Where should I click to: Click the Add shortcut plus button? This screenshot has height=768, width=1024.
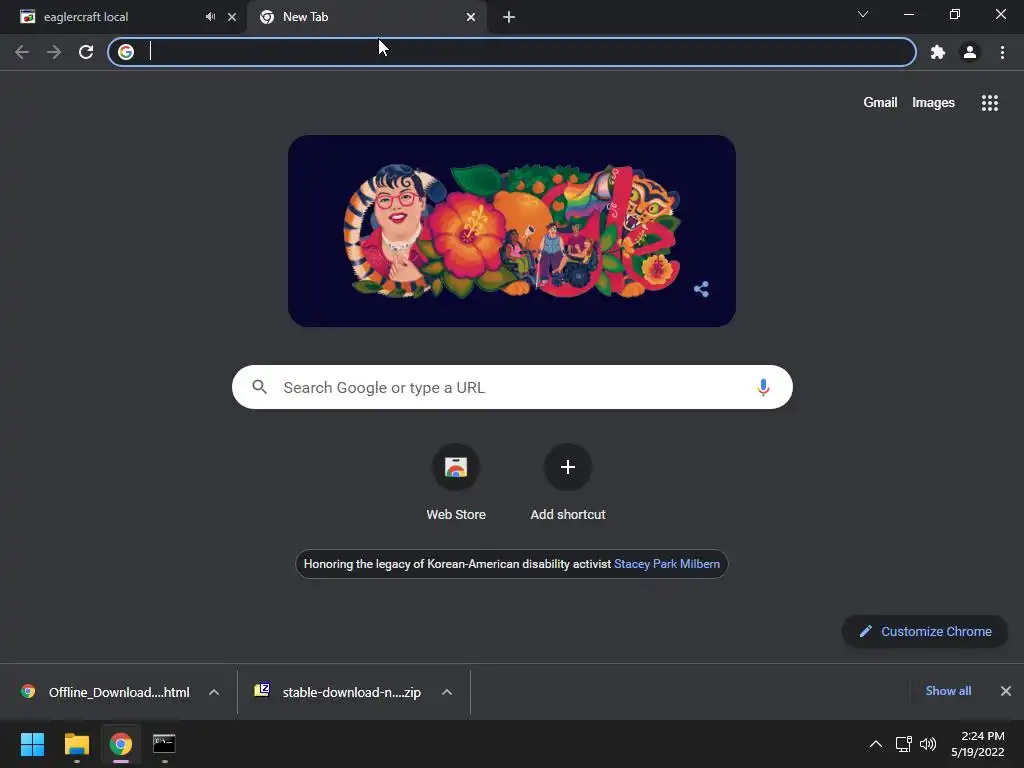coord(568,467)
